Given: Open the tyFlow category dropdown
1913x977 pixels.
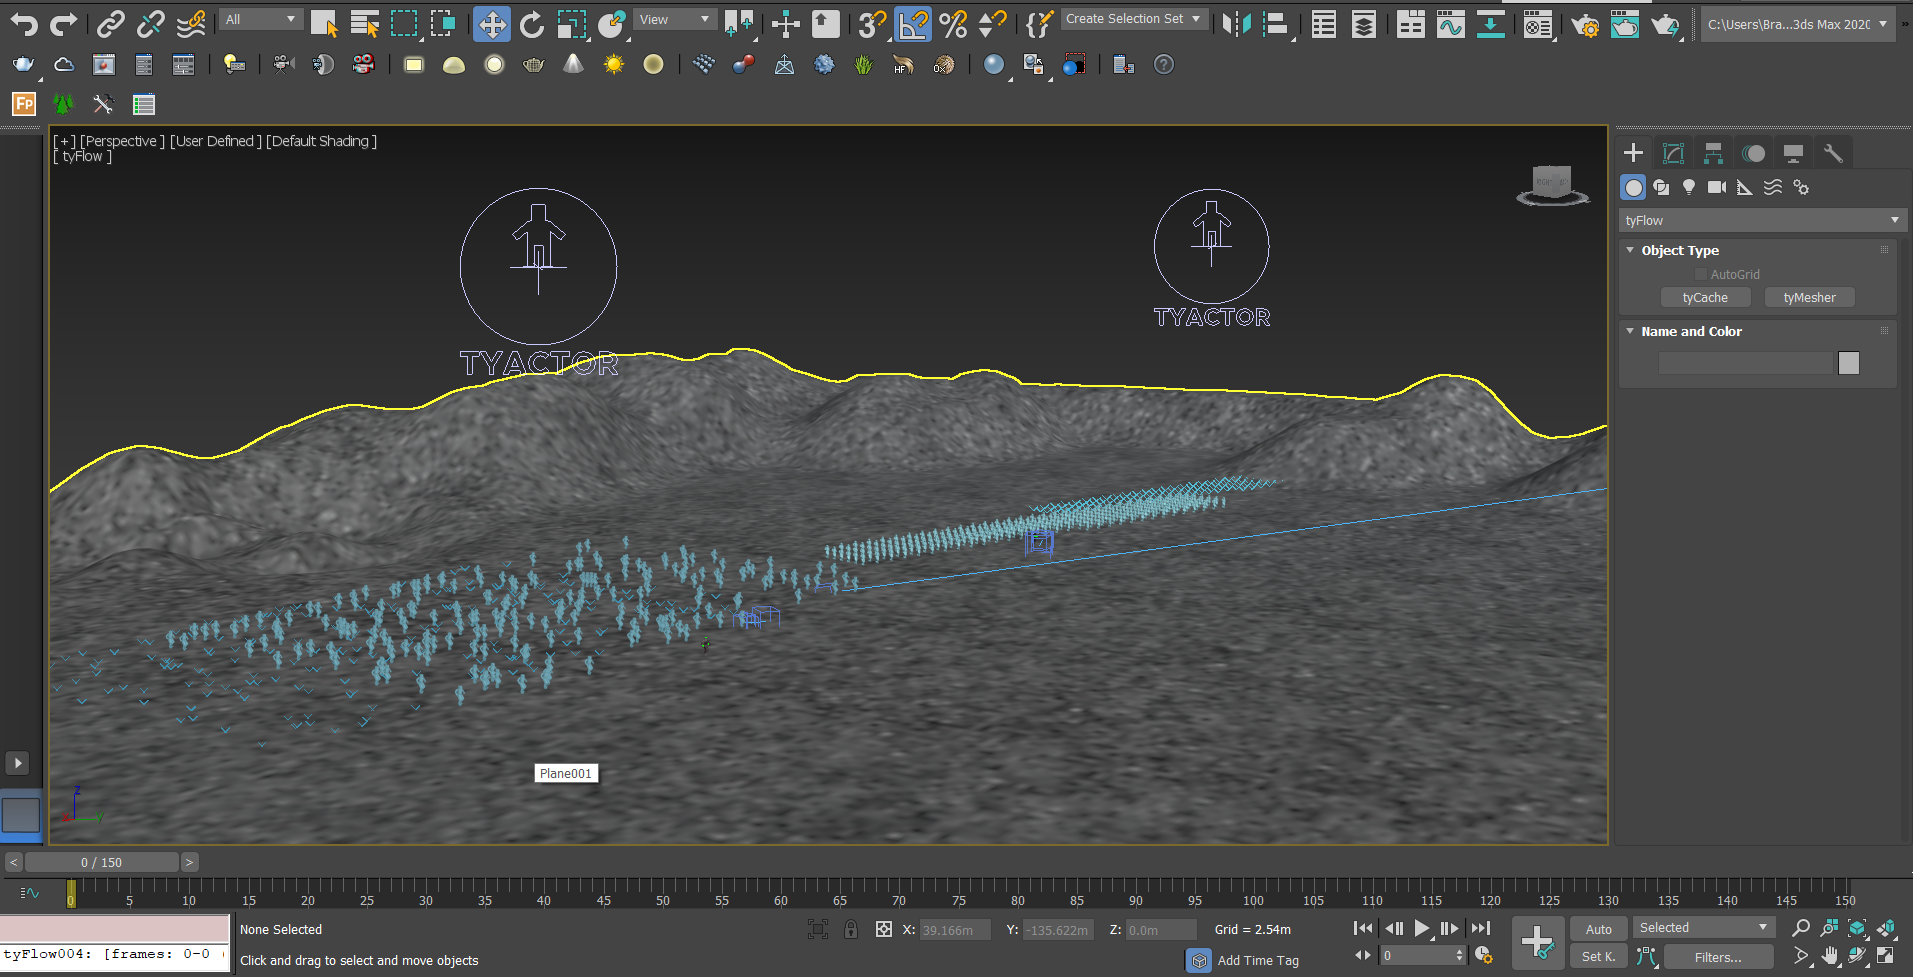Looking at the screenshot, I should tap(1762, 220).
